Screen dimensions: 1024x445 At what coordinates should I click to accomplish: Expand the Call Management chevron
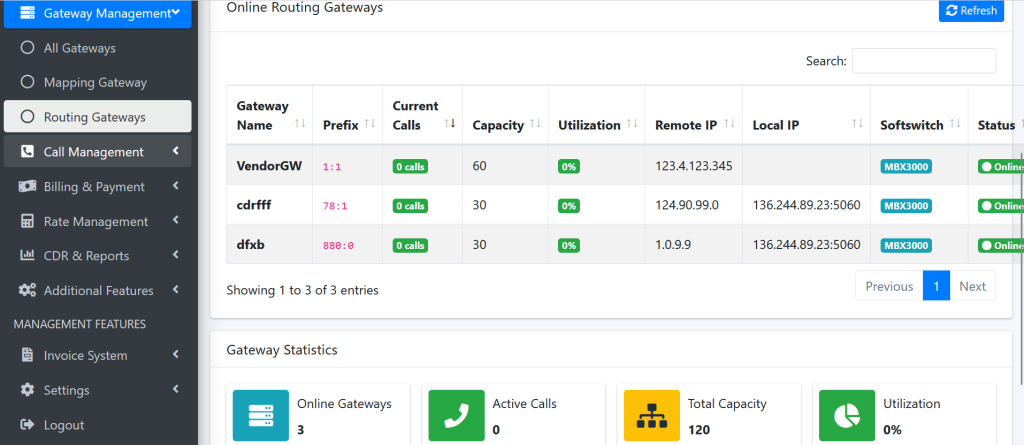click(x=176, y=151)
